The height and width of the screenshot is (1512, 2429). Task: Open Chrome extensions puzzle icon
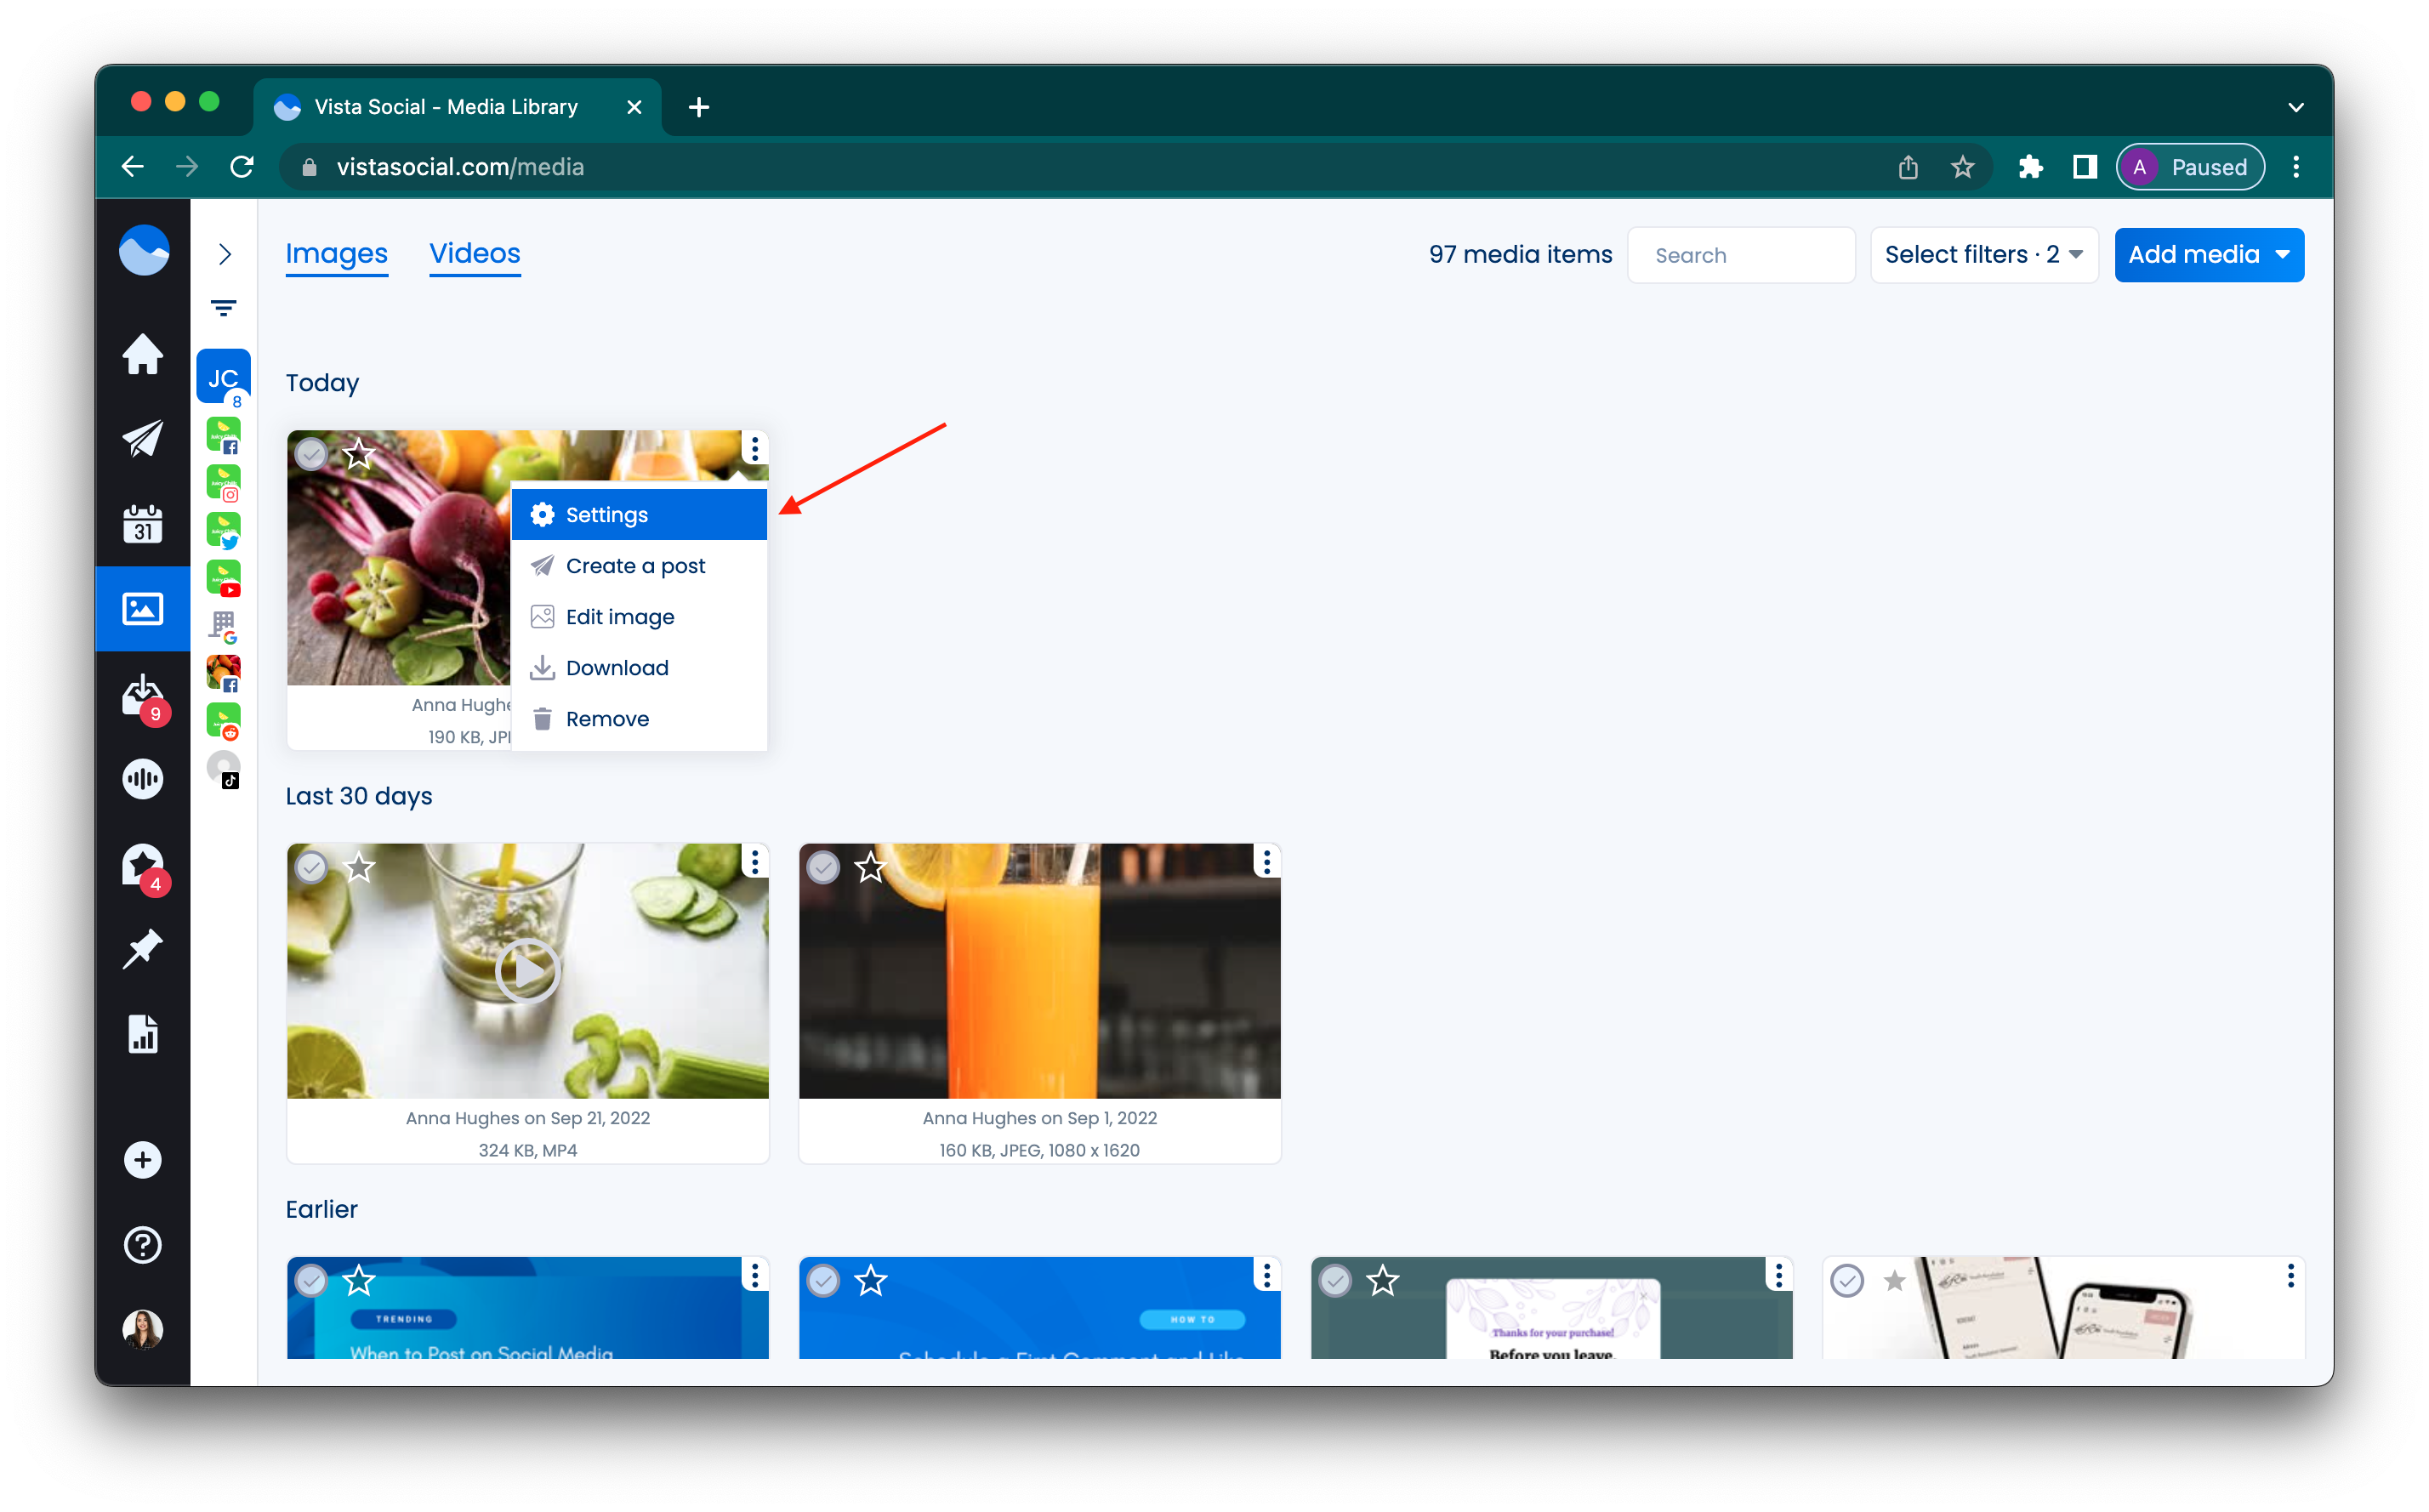(x=2030, y=167)
